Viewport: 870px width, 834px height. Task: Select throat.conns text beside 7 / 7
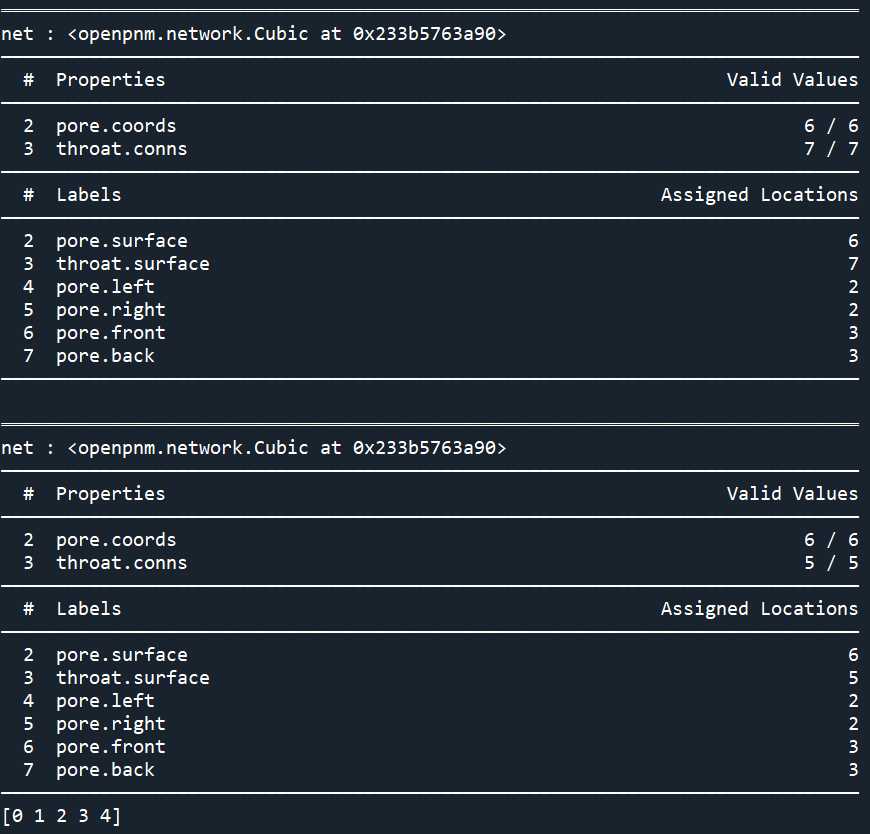click(122, 149)
